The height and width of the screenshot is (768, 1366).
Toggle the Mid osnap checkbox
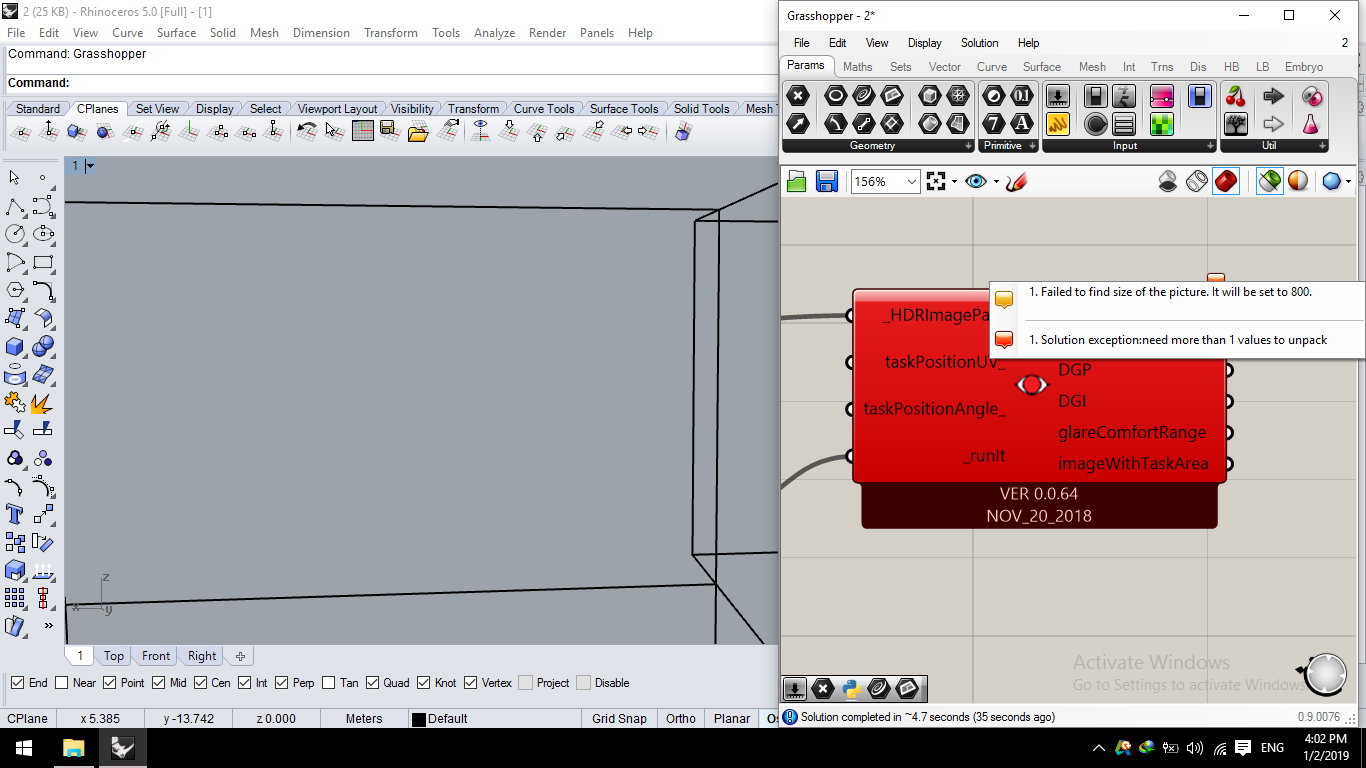coord(159,683)
